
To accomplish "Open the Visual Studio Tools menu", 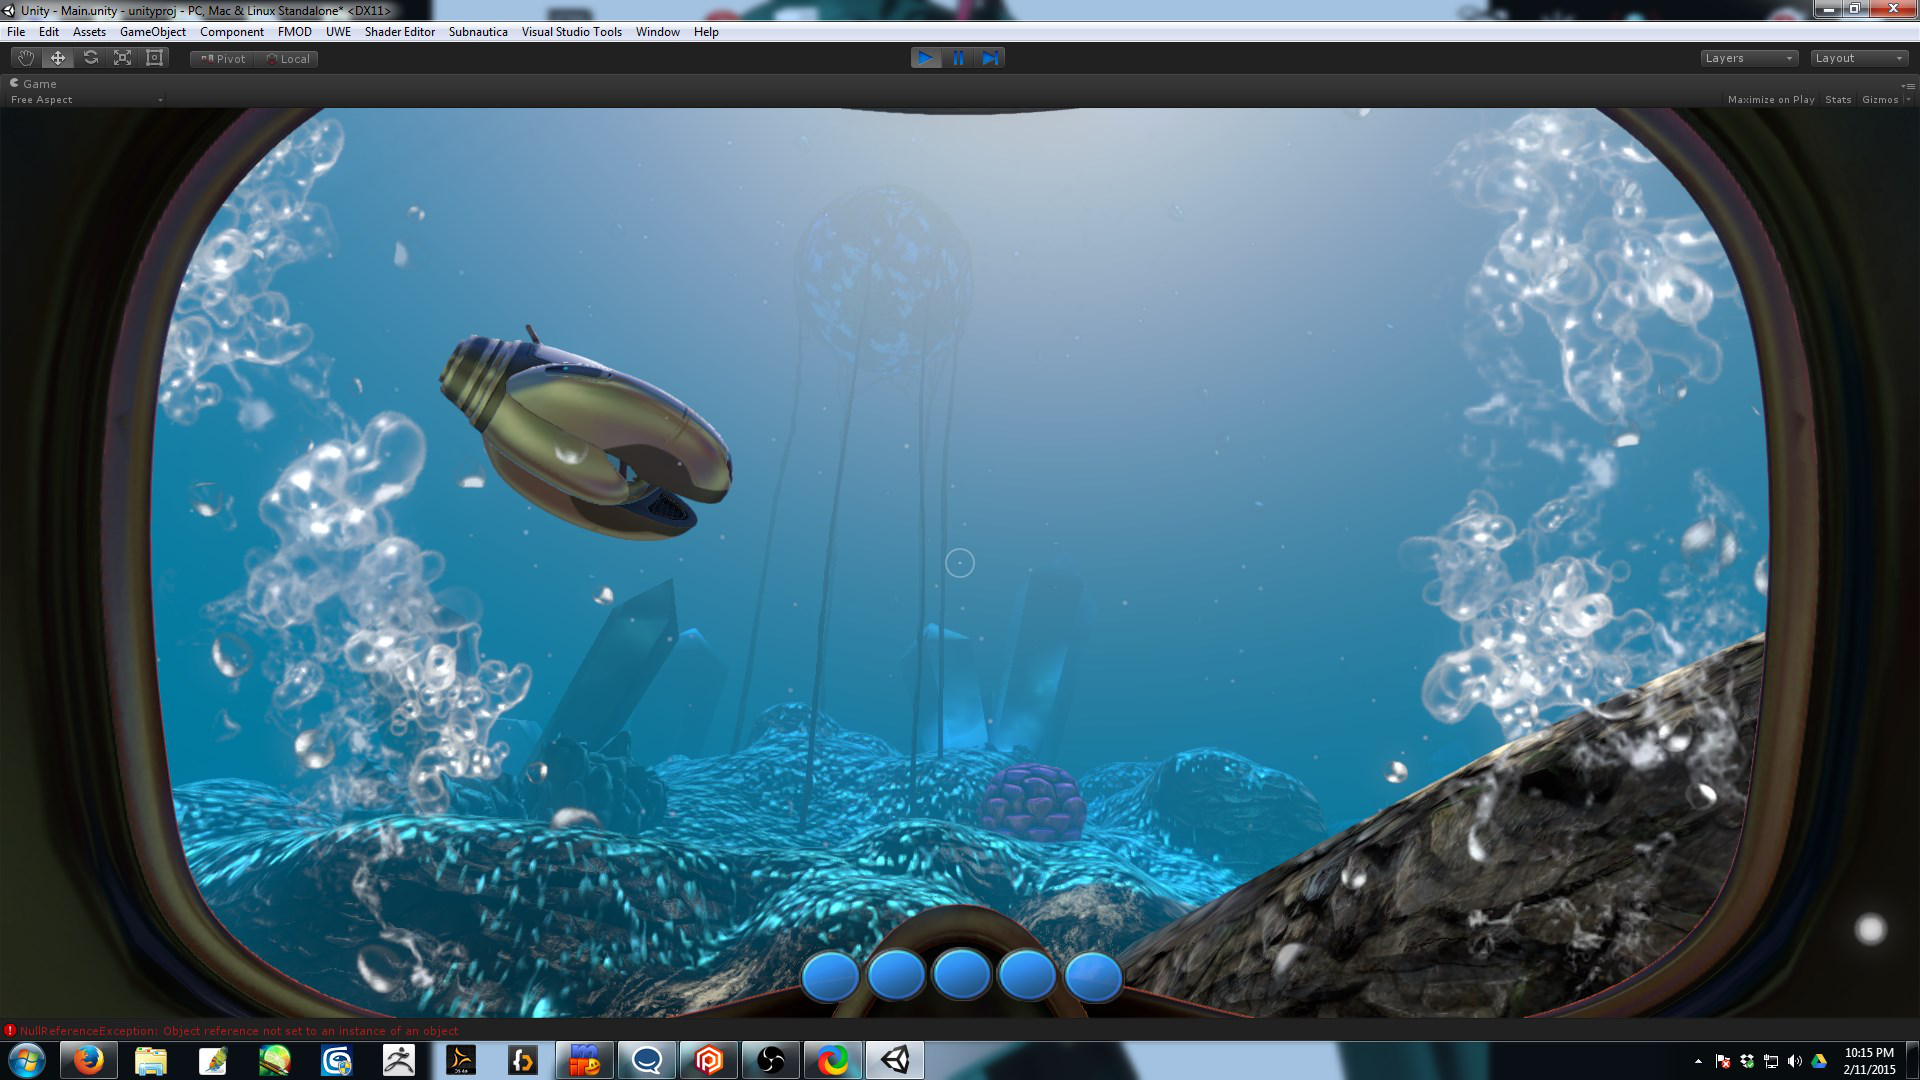I will tap(572, 32).
